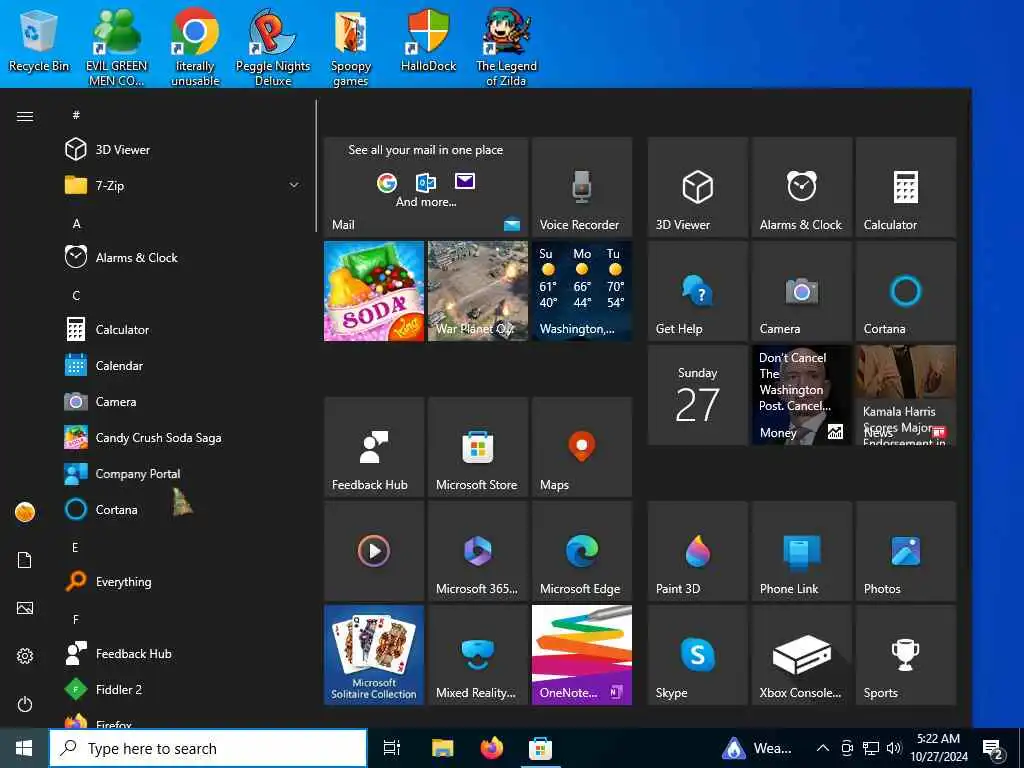Launch Everything from the app list

pos(182,581)
